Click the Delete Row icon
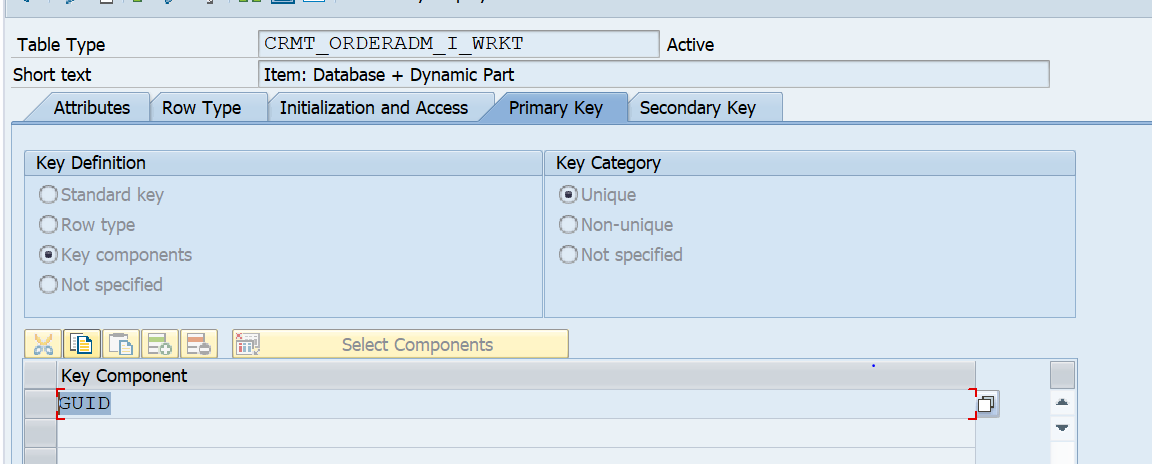The height and width of the screenshot is (464, 1152). (199, 345)
